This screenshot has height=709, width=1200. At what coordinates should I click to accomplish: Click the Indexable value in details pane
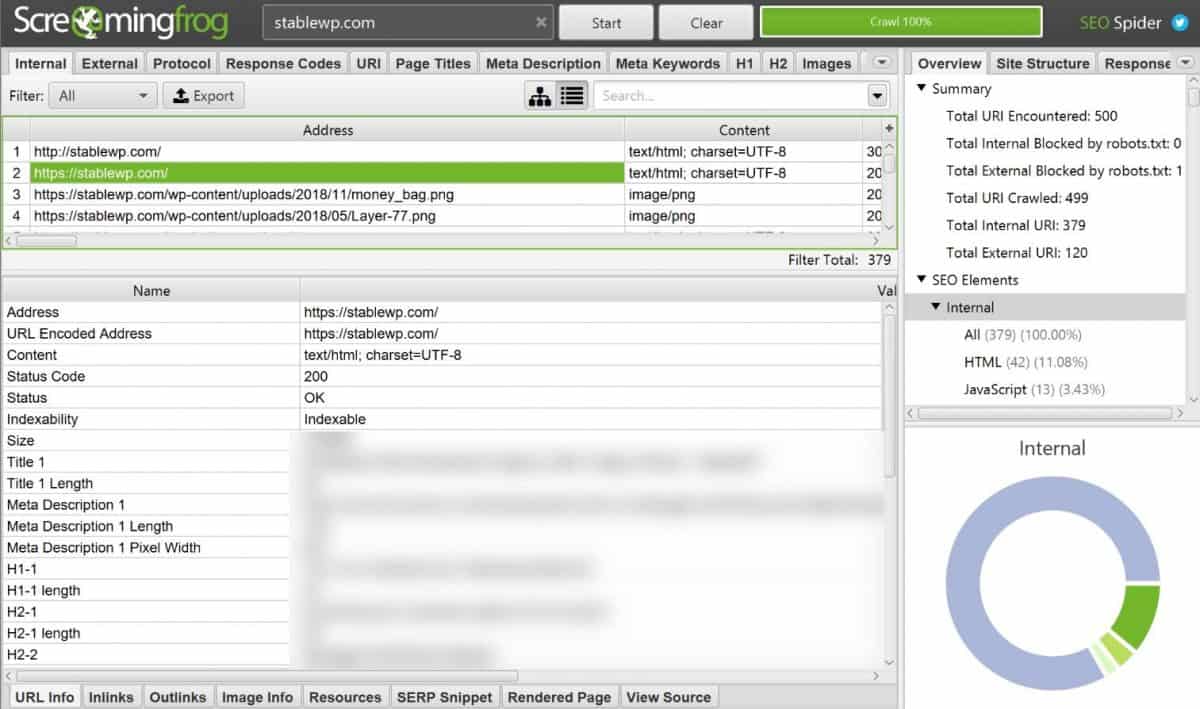point(335,419)
